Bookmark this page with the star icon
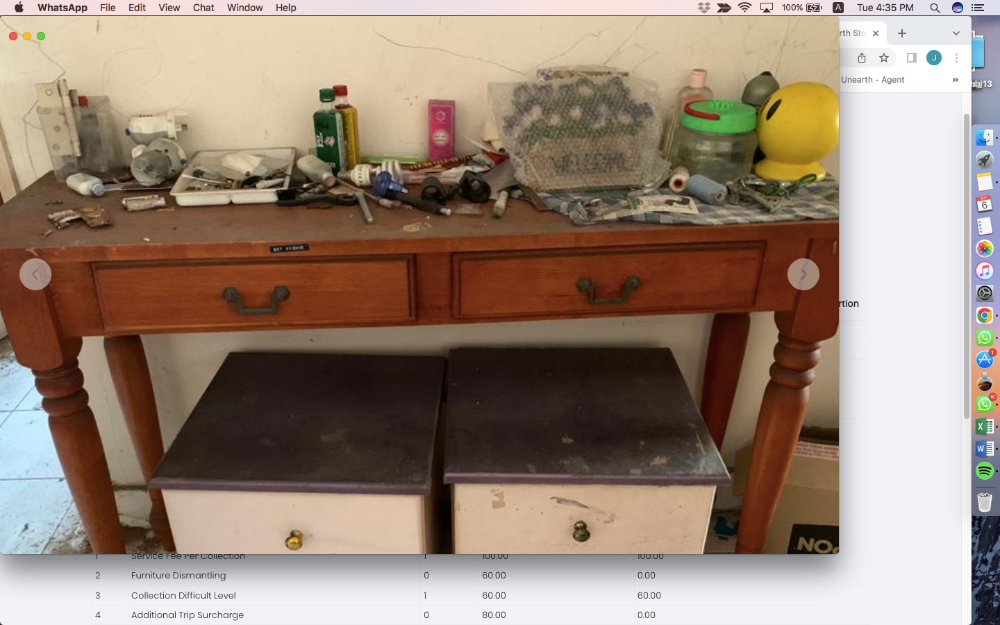The image size is (1000, 625). (x=884, y=58)
